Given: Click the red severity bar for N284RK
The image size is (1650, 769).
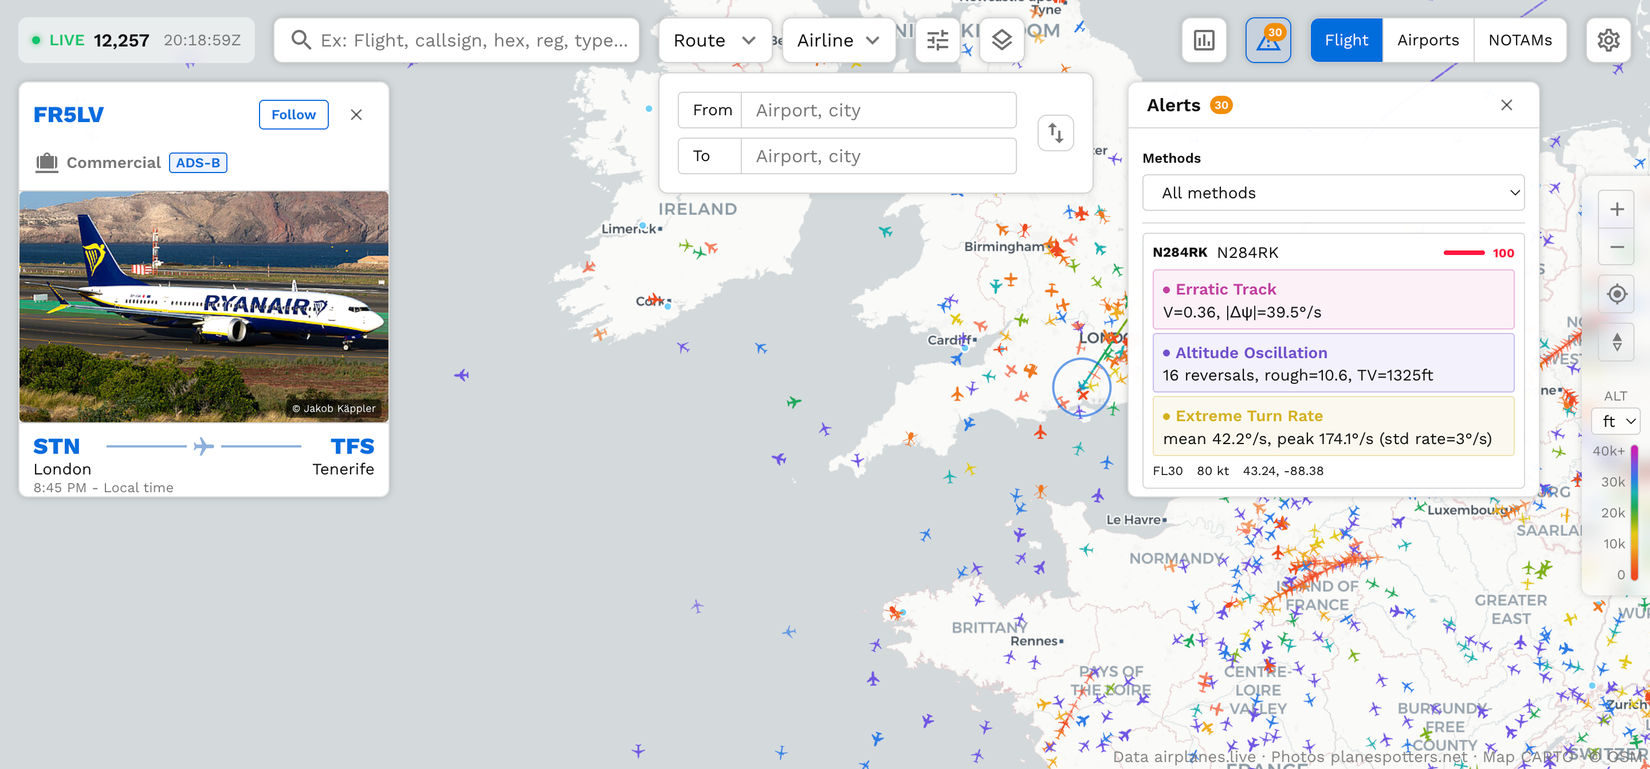Looking at the screenshot, I should point(1464,253).
